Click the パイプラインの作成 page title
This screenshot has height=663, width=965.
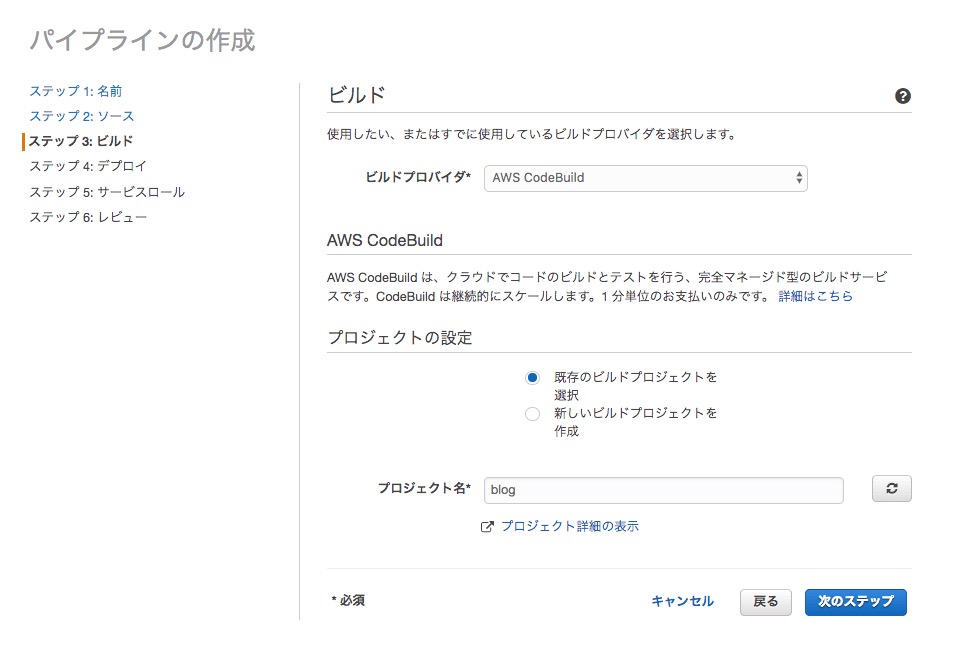142,40
